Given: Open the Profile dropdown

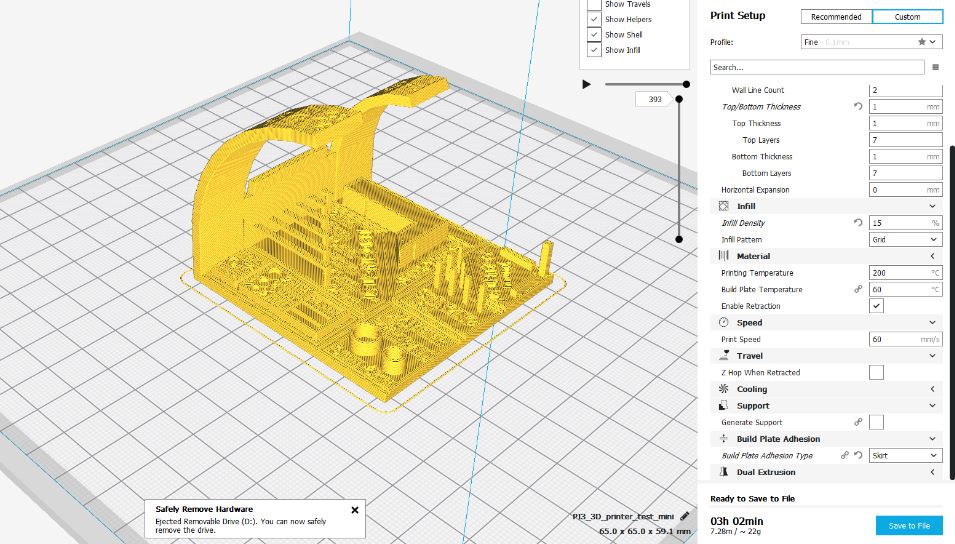Looking at the screenshot, I should (872, 42).
